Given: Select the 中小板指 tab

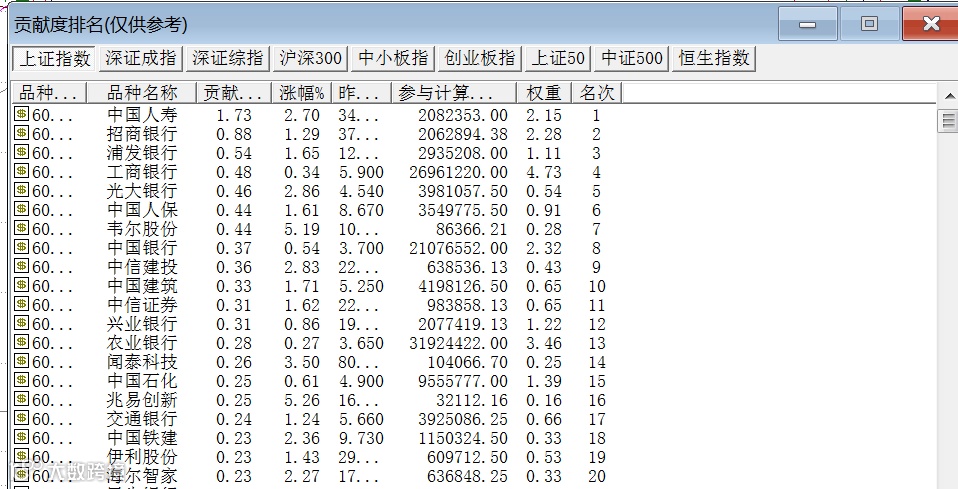Looking at the screenshot, I should pos(393,59).
